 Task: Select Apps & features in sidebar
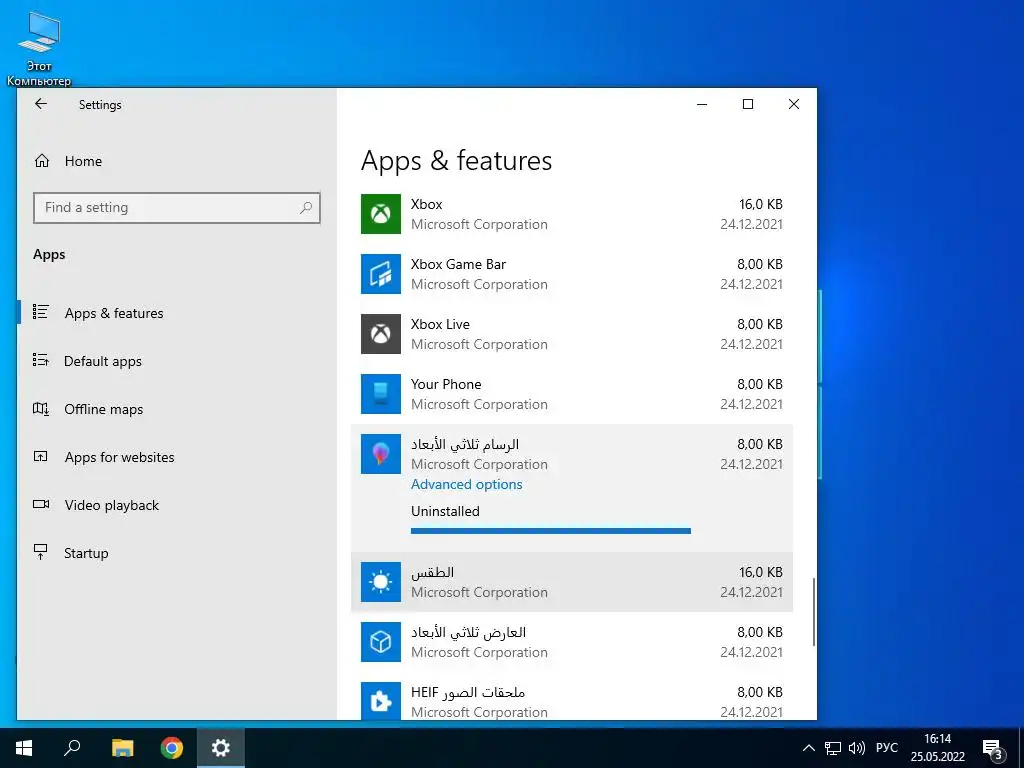pos(114,313)
